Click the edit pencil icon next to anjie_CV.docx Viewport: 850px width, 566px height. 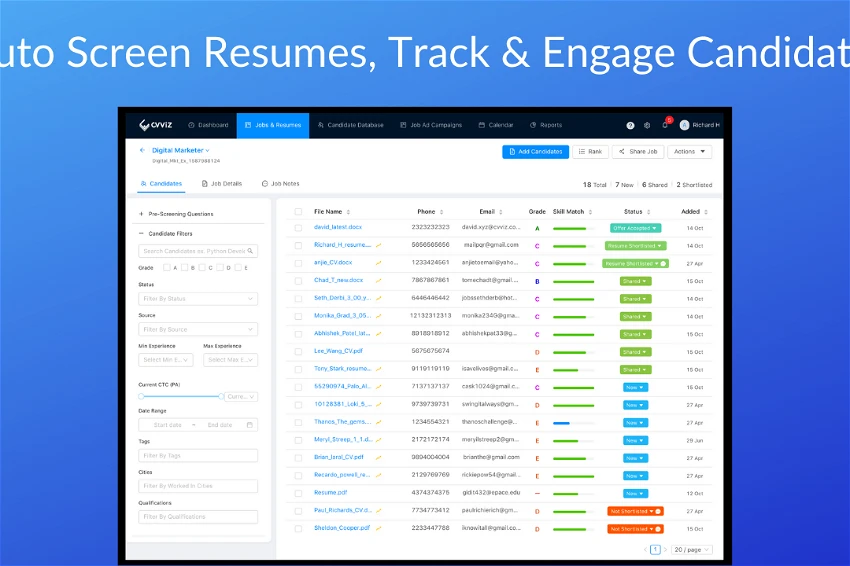(x=378, y=263)
